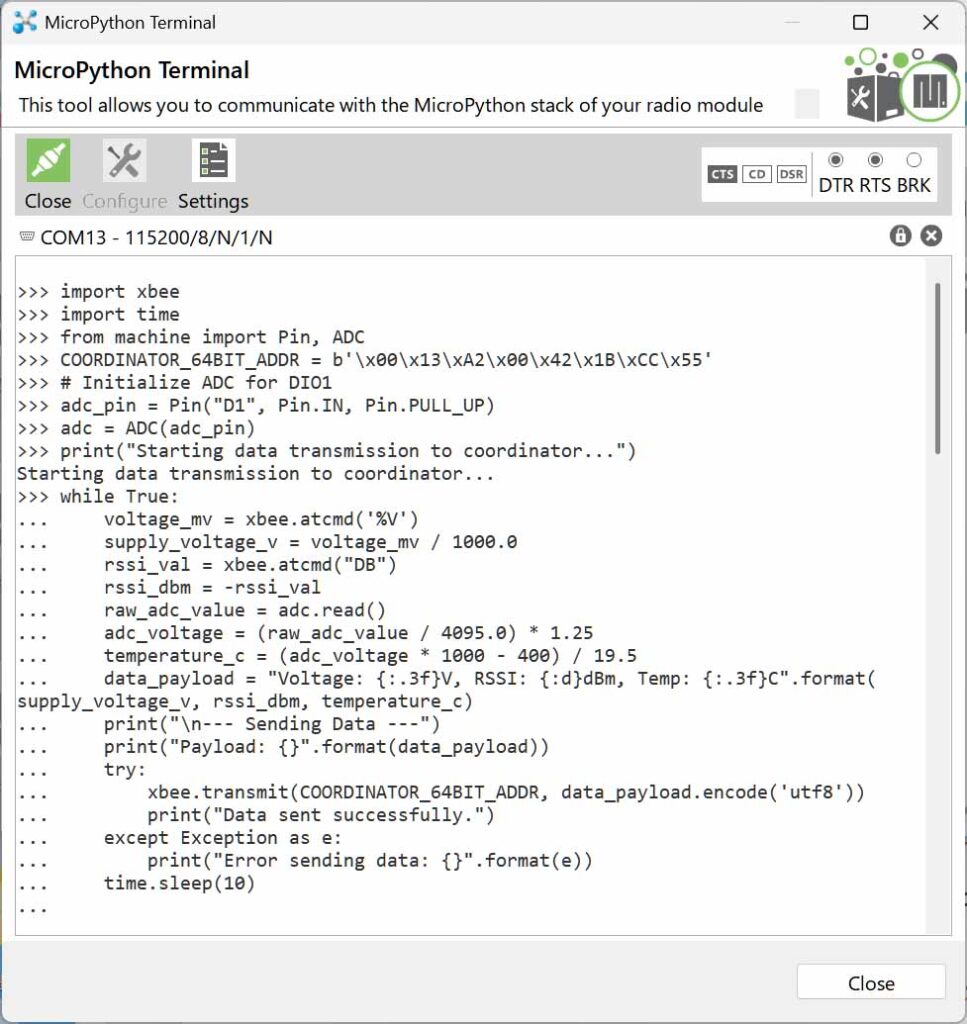Click the 'adc_pin = Pin("D1"...' line
Image resolution: width=967 pixels, height=1024 pixels.
(256, 405)
